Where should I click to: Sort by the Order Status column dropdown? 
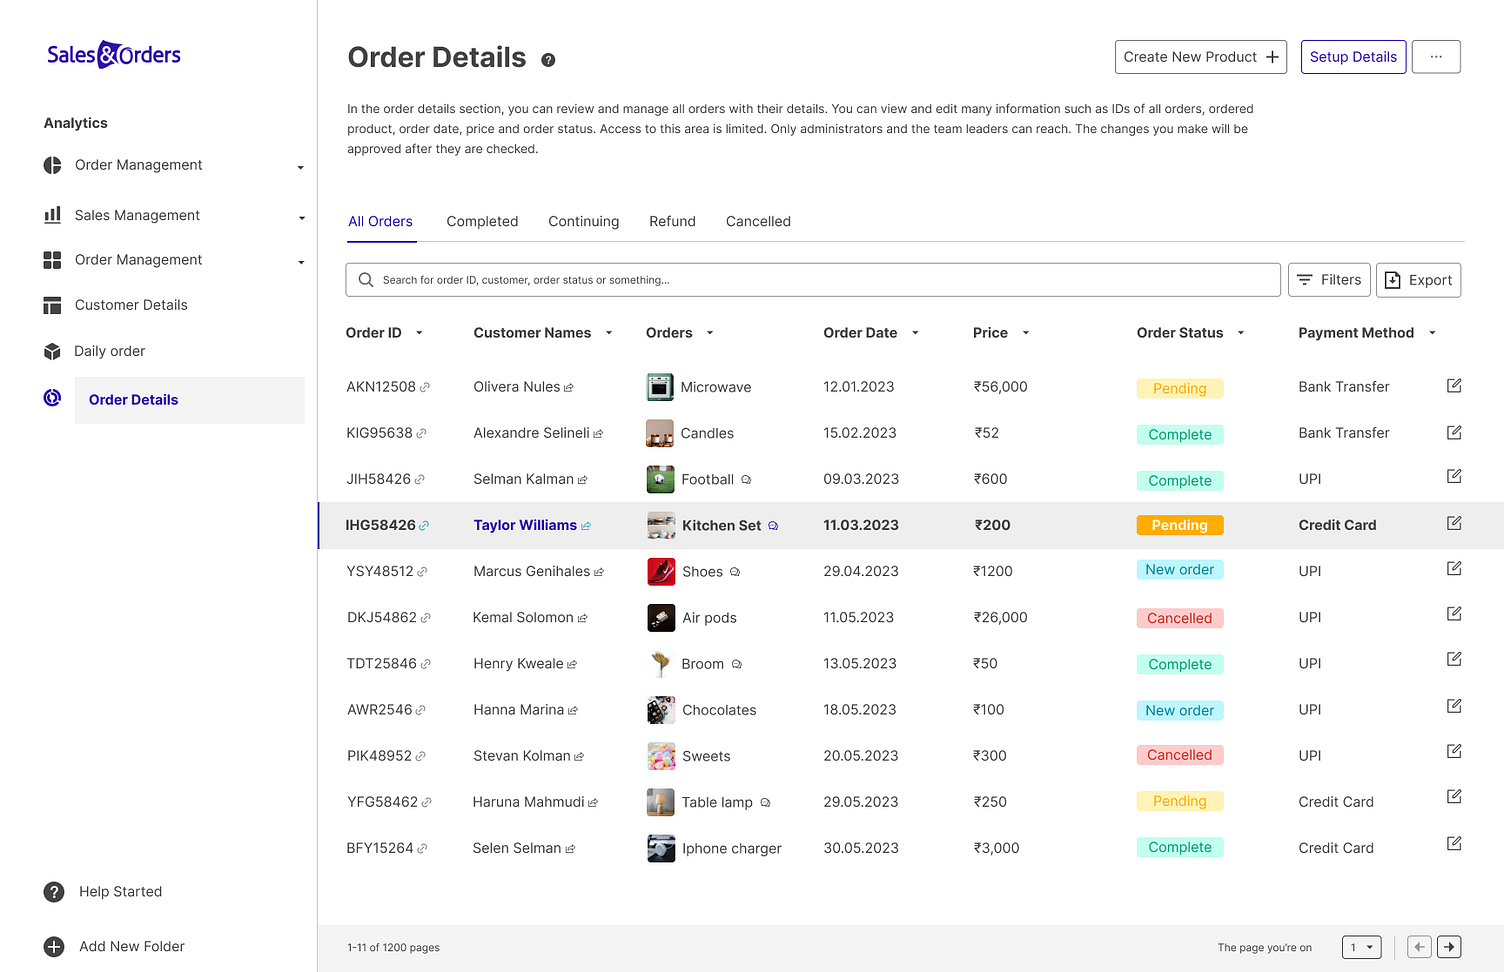point(1241,333)
